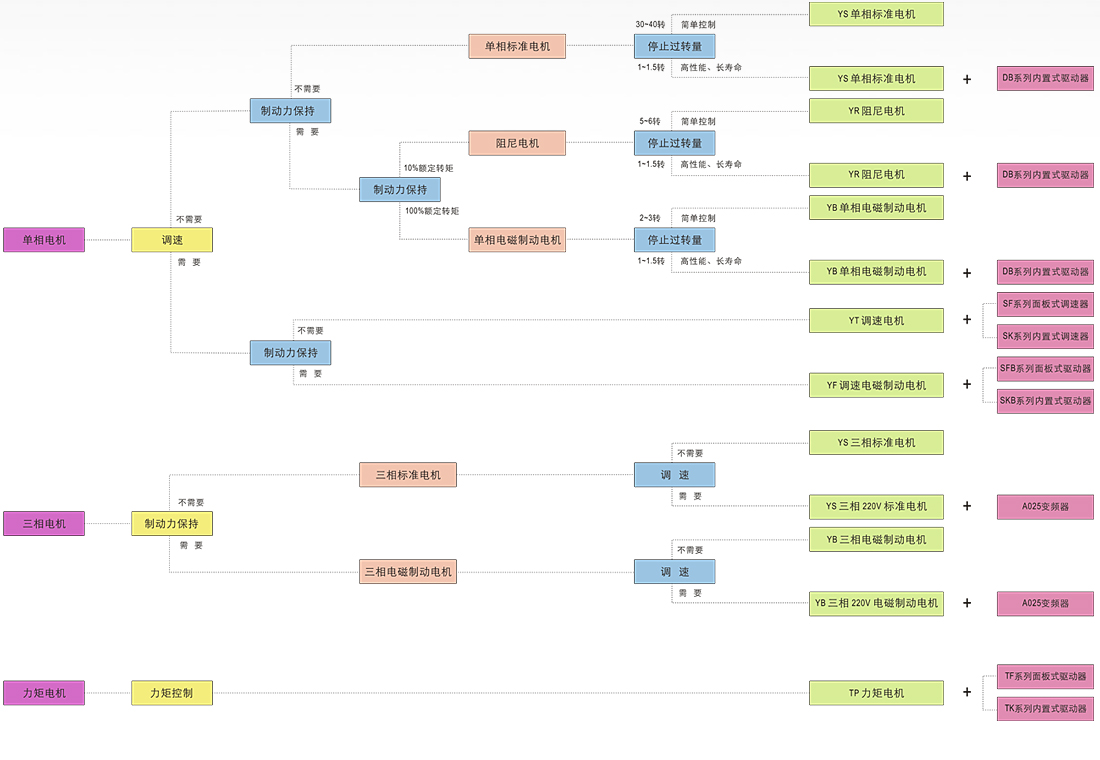Open the yellow 调速 node

172,240
